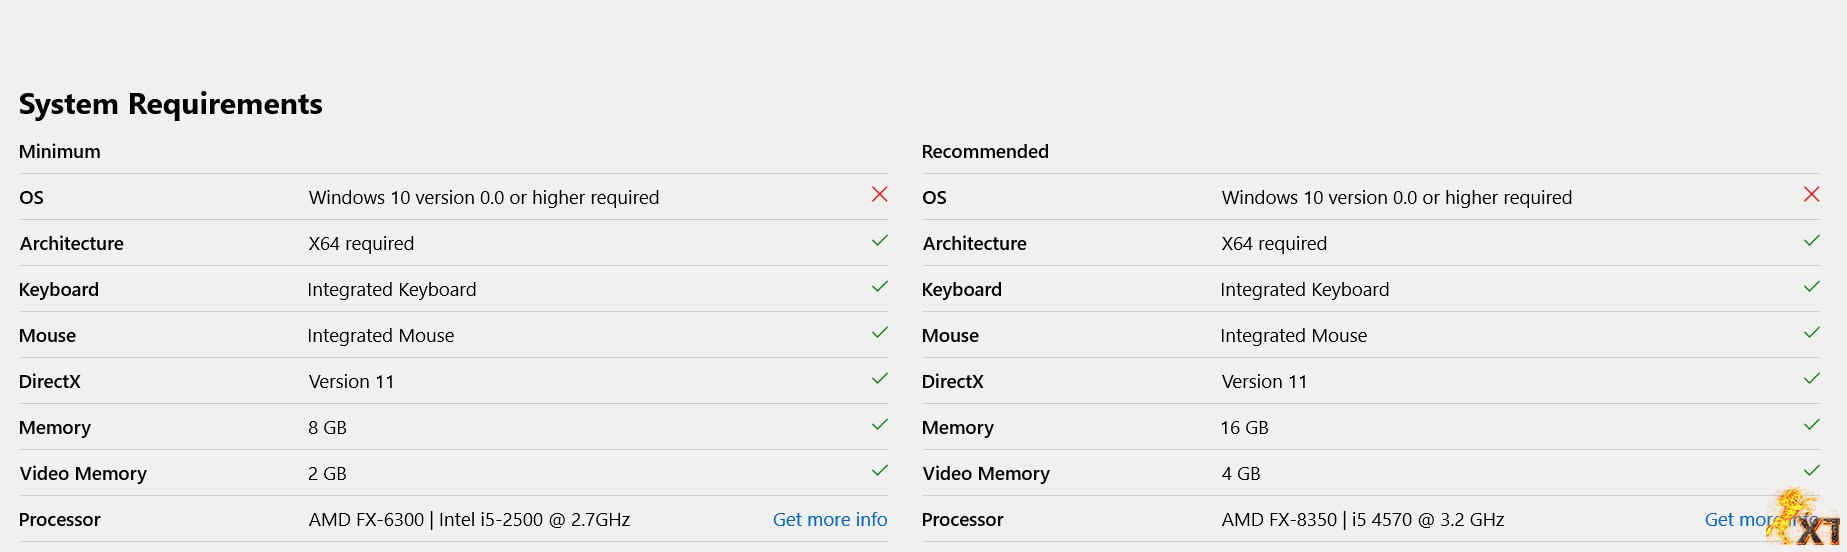Click the green check for Minimum Architecture

click(x=879, y=241)
